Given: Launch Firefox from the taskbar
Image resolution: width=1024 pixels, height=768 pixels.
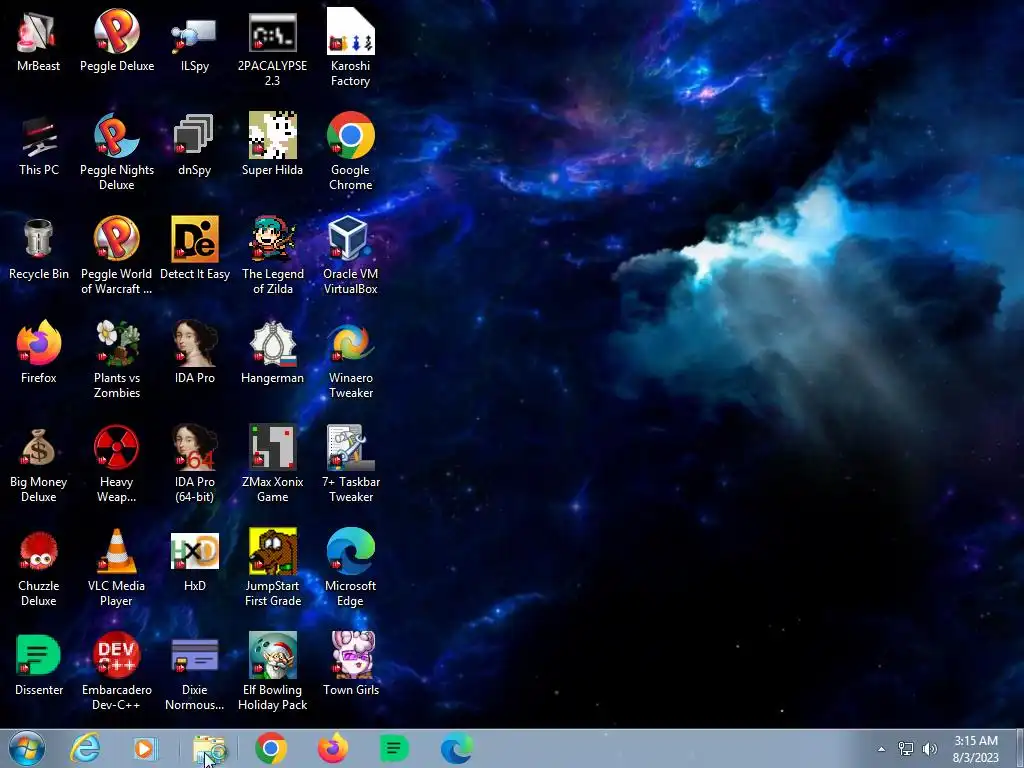Looking at the screenshot, I should click(x=332, y=748).
